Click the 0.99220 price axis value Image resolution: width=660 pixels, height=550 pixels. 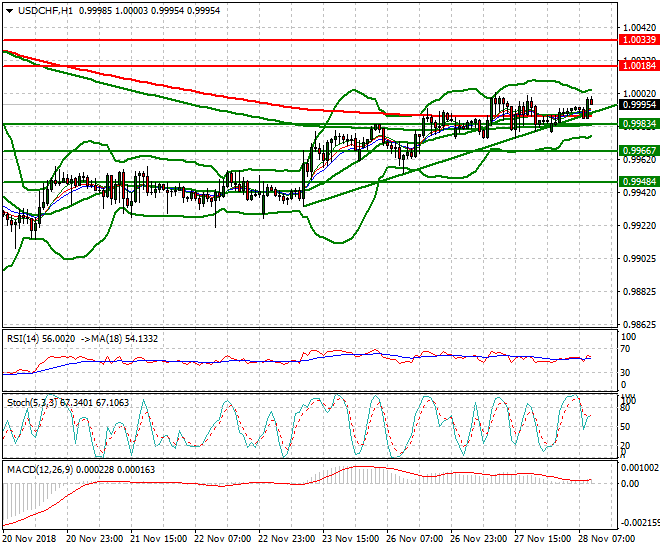(639, 226)
